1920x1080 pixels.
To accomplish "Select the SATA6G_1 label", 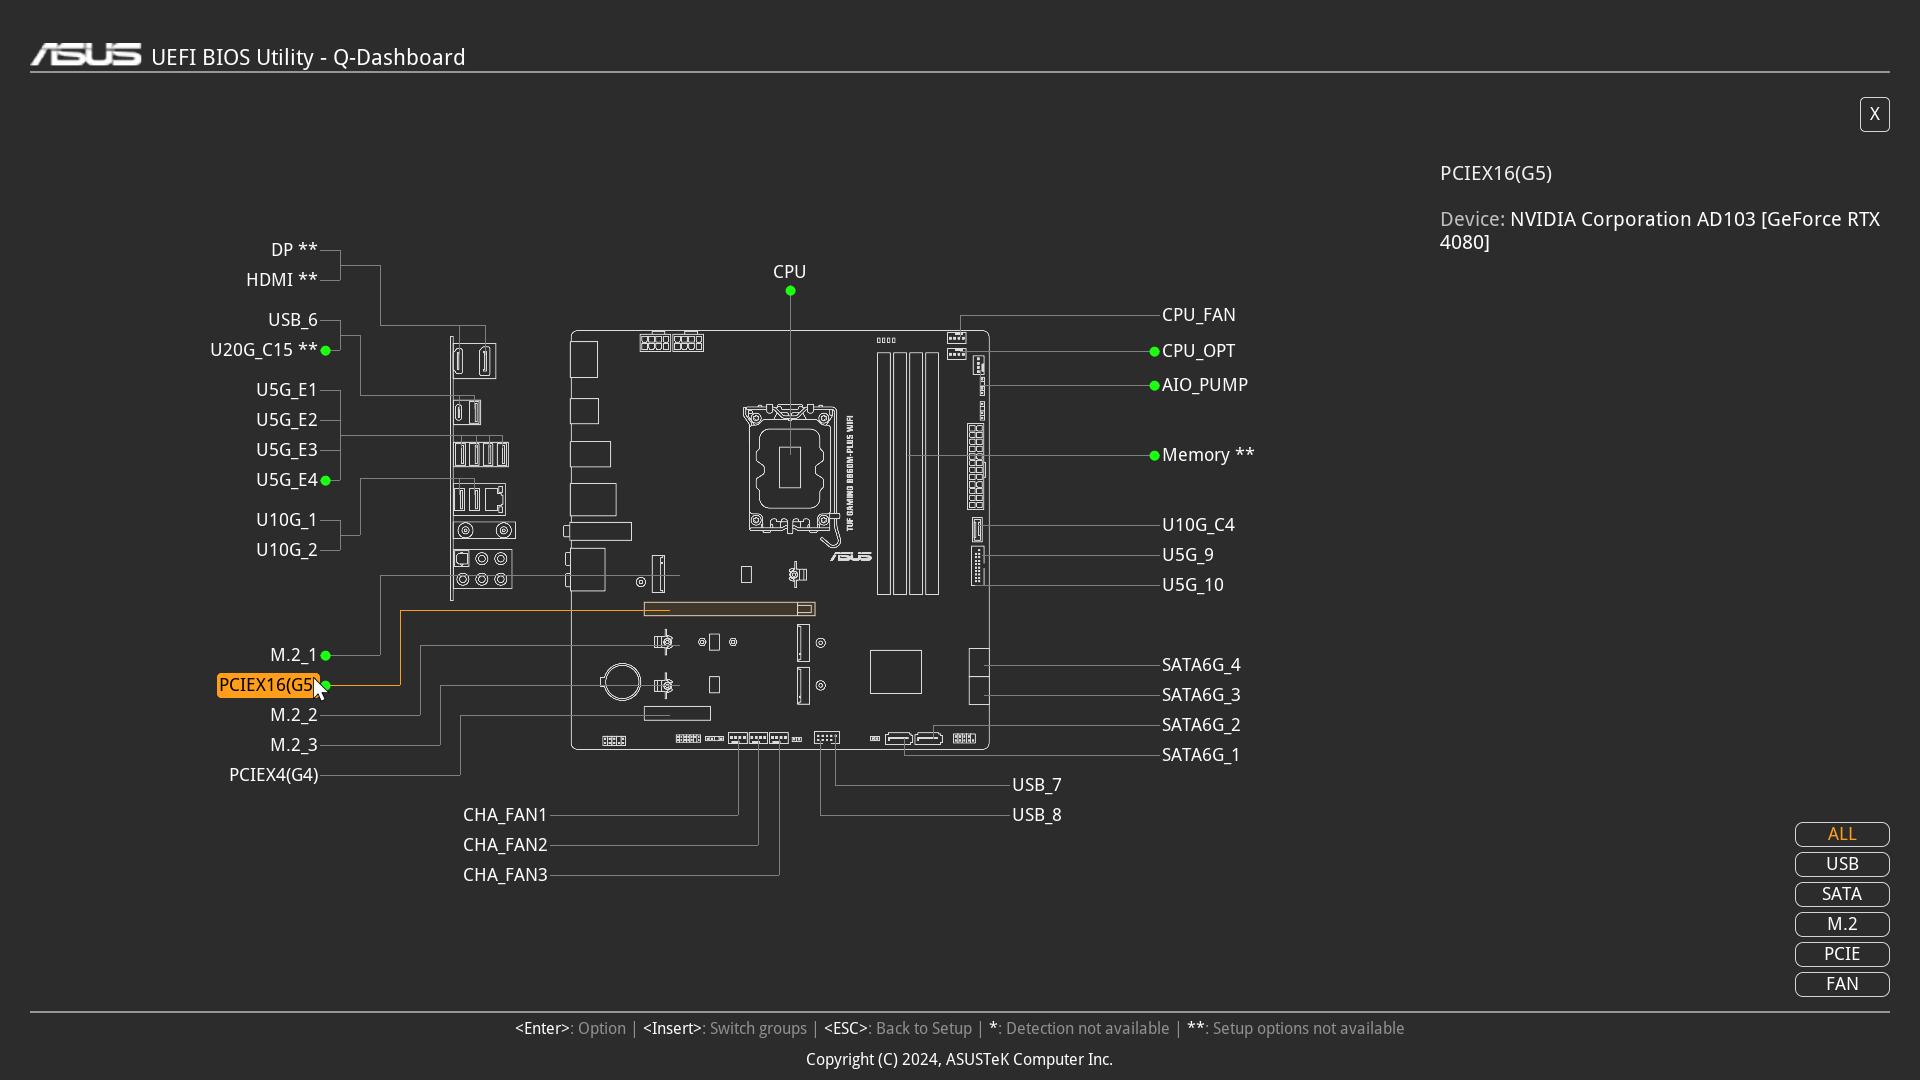I will 1201,755.
